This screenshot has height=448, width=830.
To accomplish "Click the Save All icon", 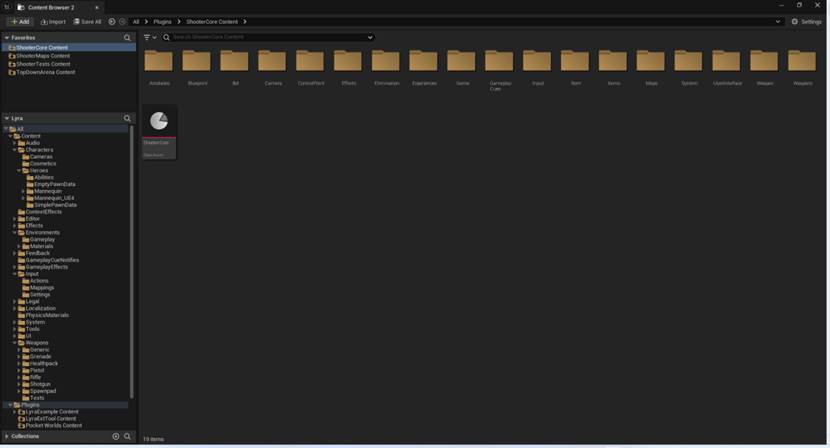I will pos(77,21).
